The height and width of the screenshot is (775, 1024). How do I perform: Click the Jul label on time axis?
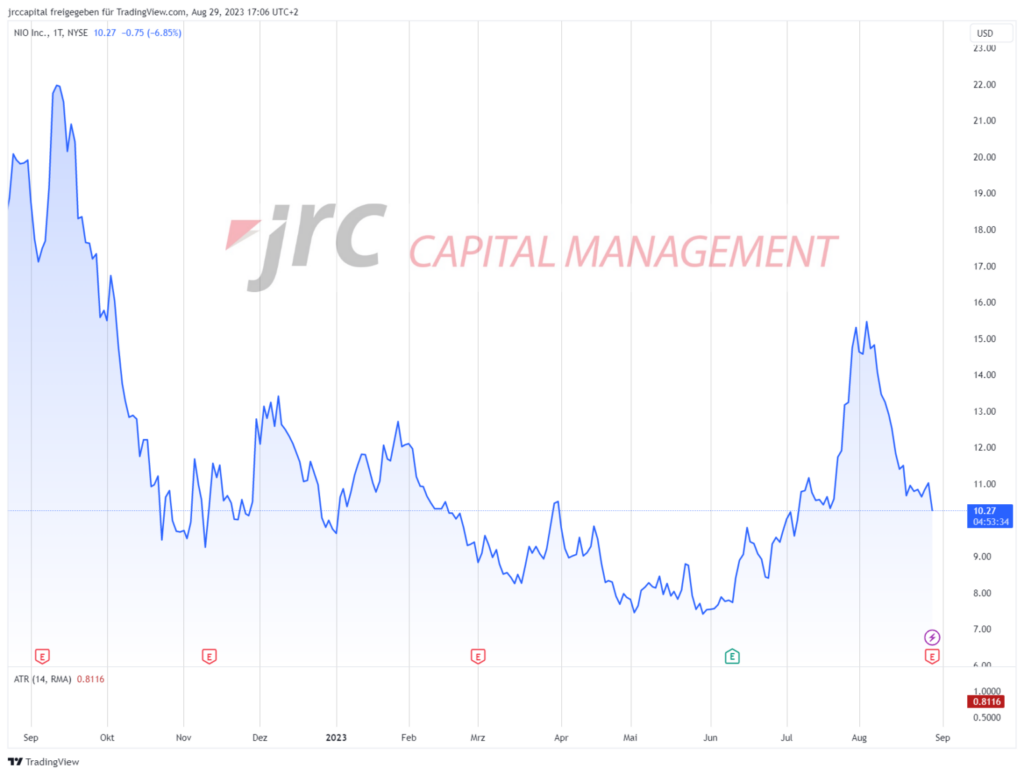point(787,738)
